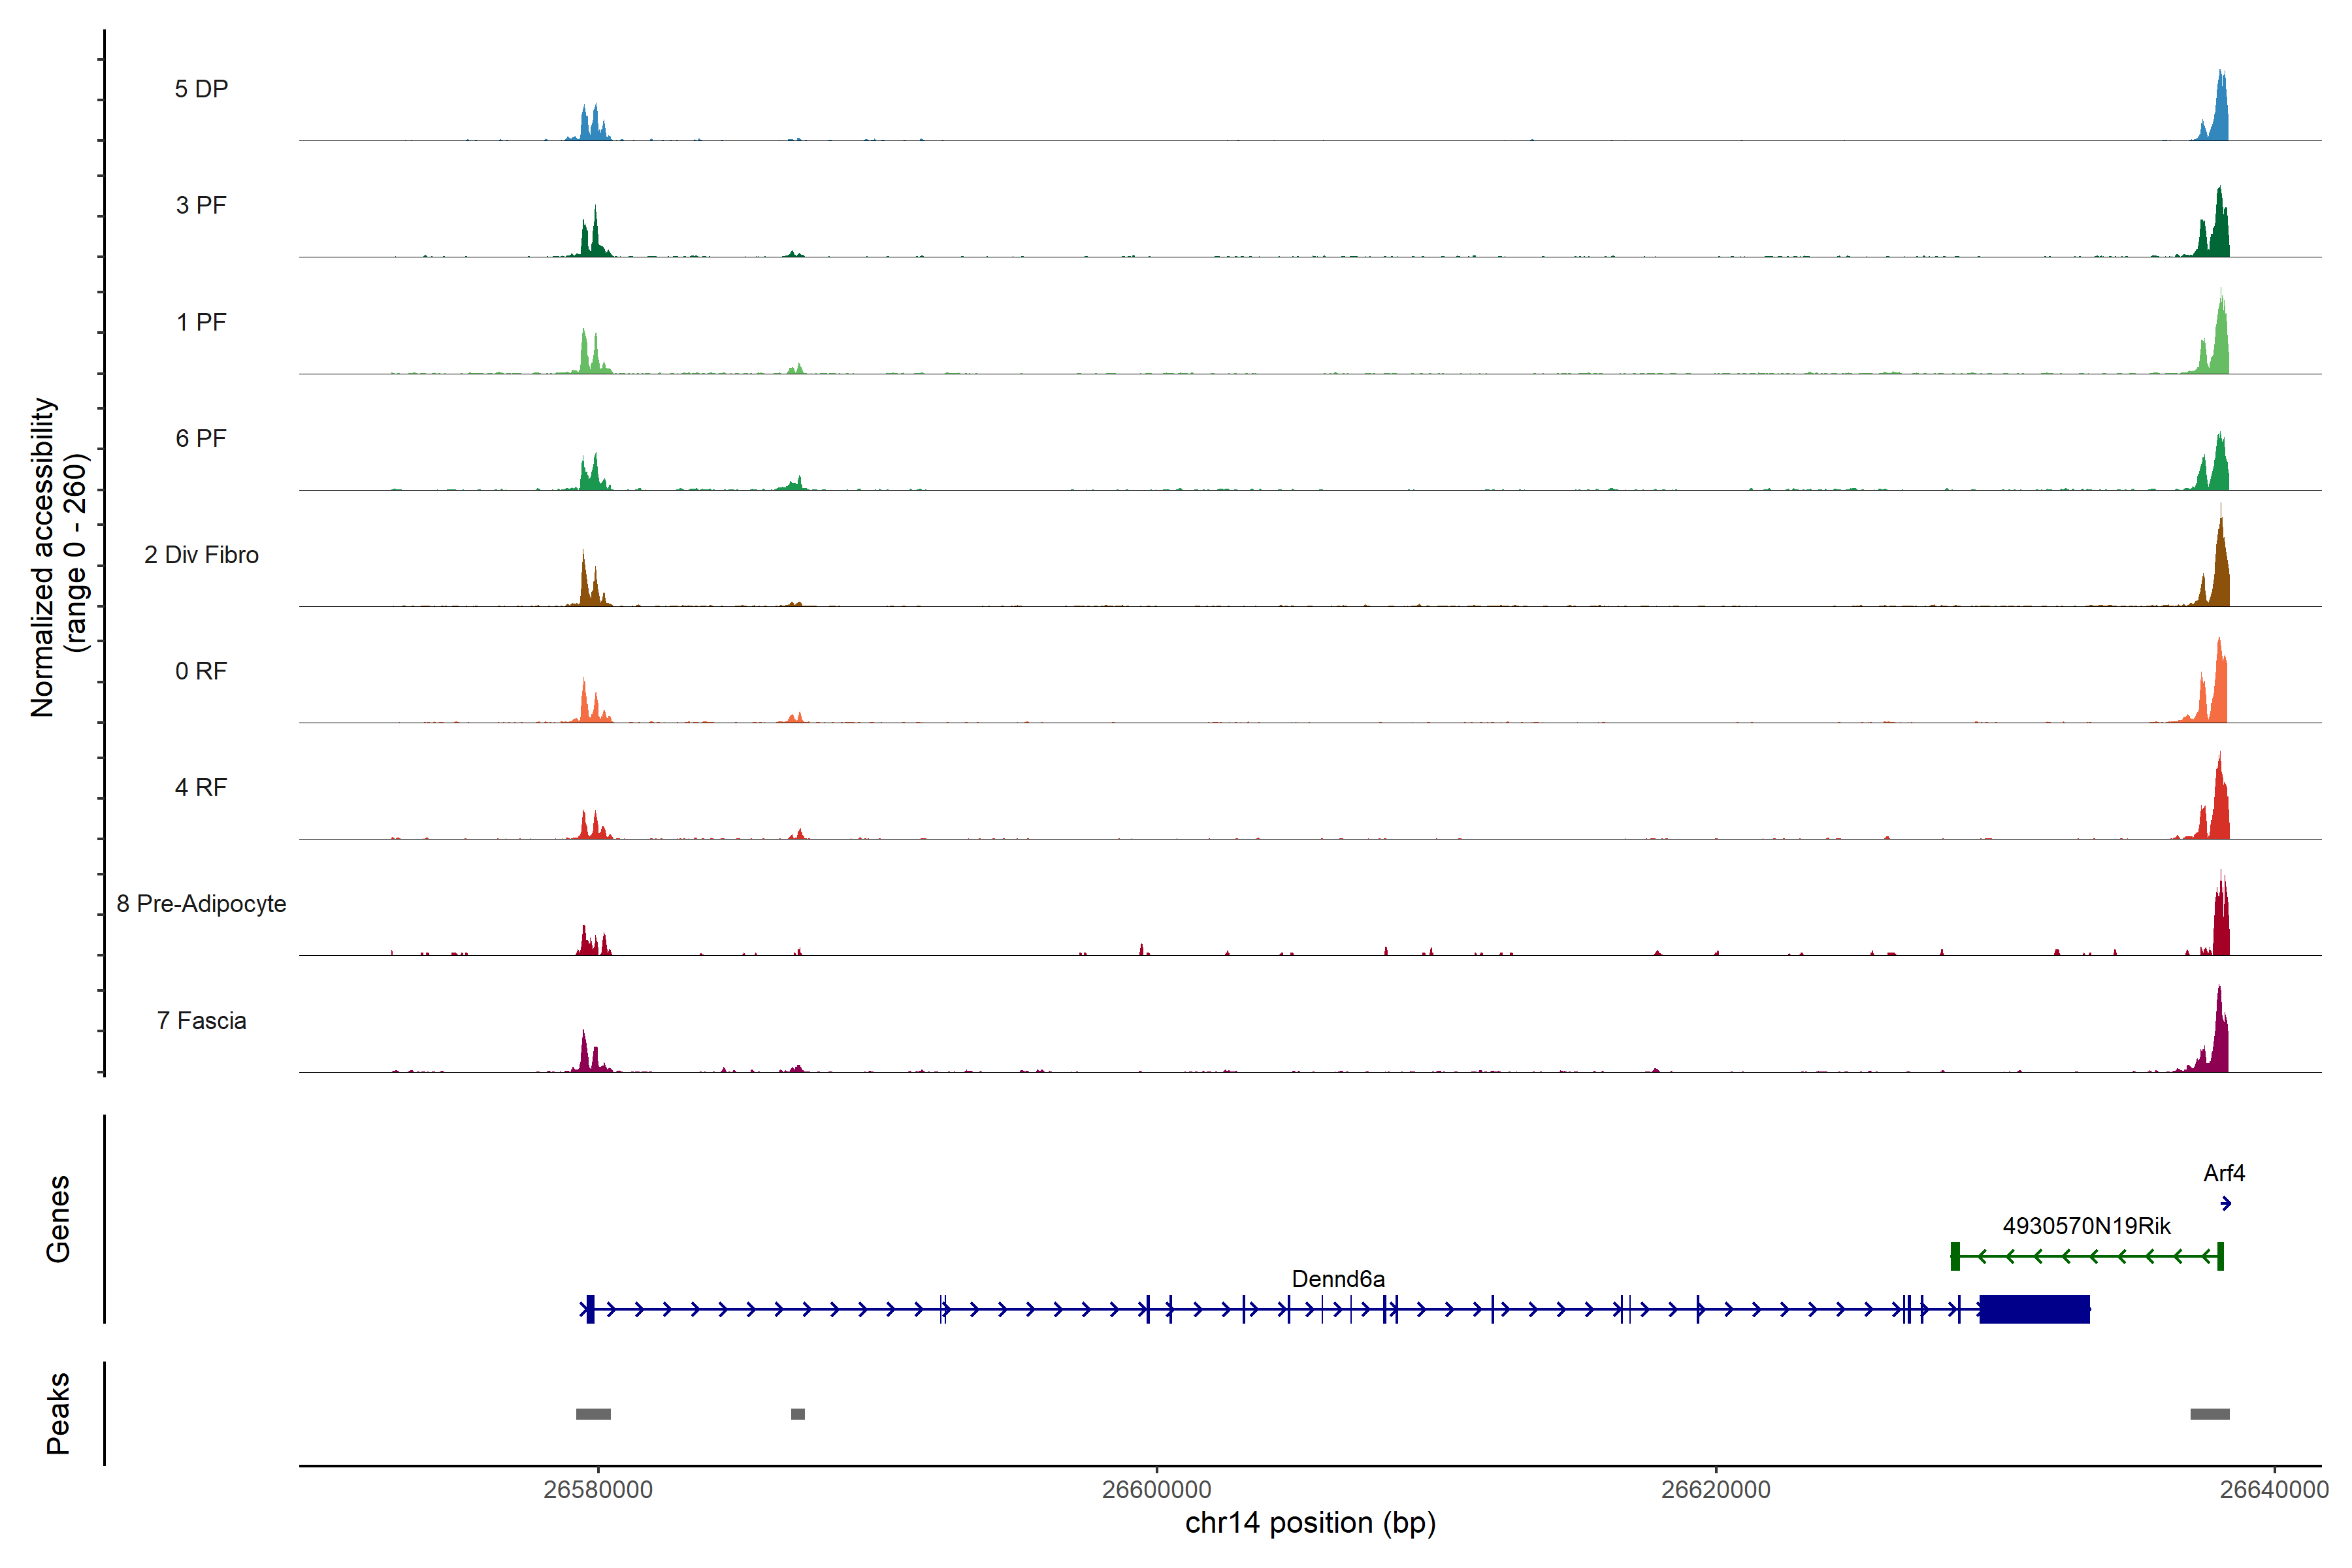
Task: Click the 4930570N19Rik gene label
Action: tap(2086, 1226)
